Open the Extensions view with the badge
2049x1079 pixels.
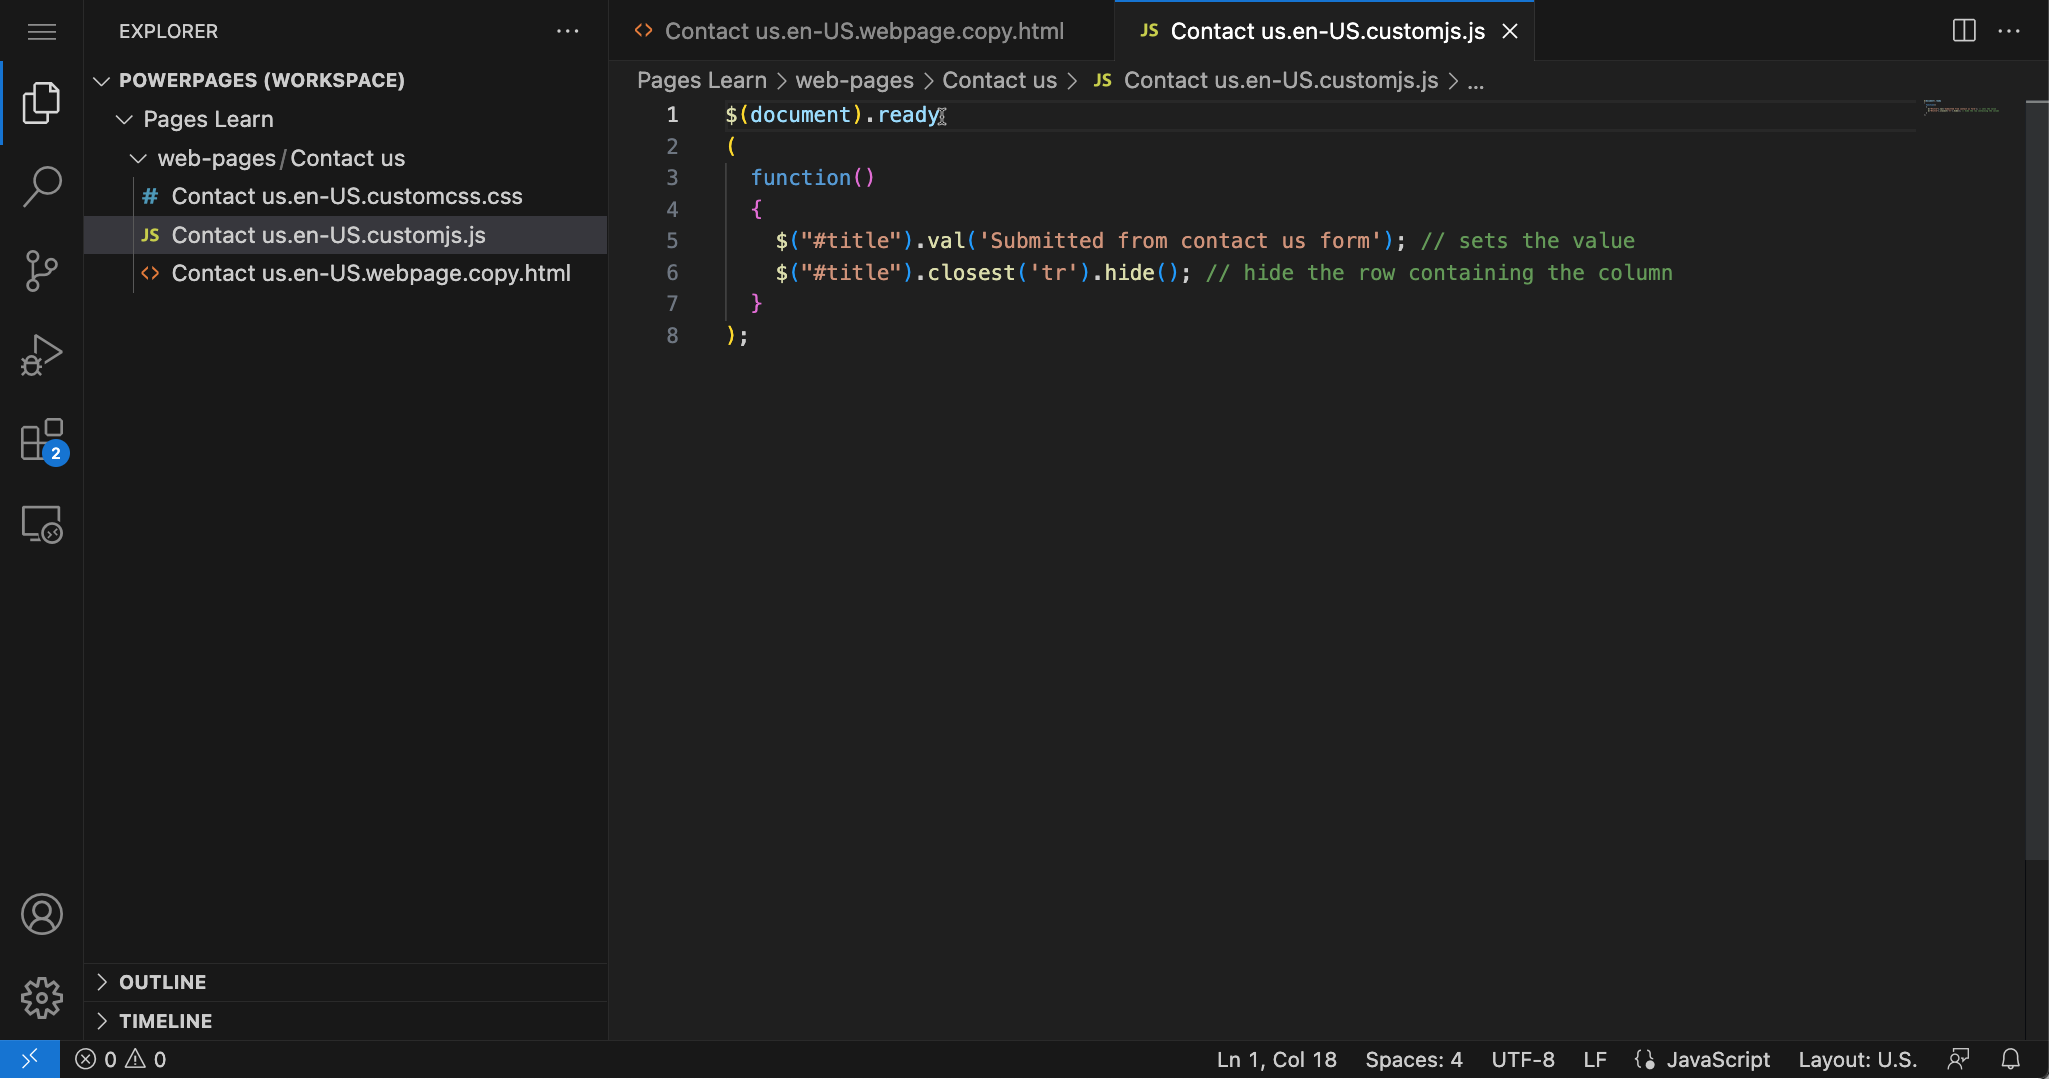pyautogui.click(x=42, y=438)
